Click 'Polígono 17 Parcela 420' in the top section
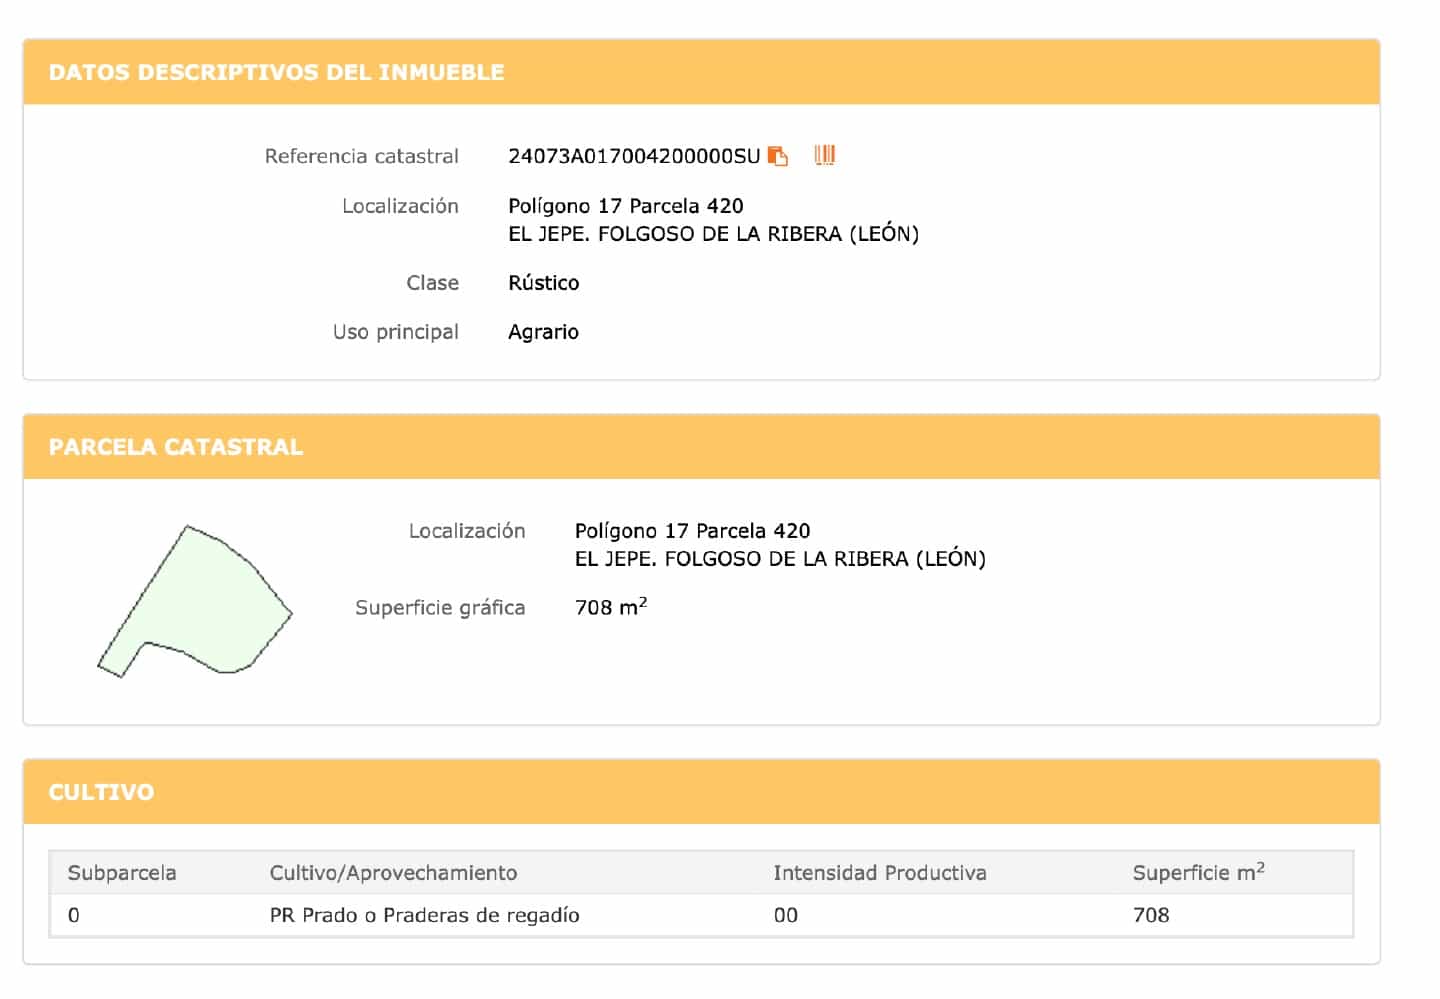This screenshot has height=999, width=1440. click(626, 206)
